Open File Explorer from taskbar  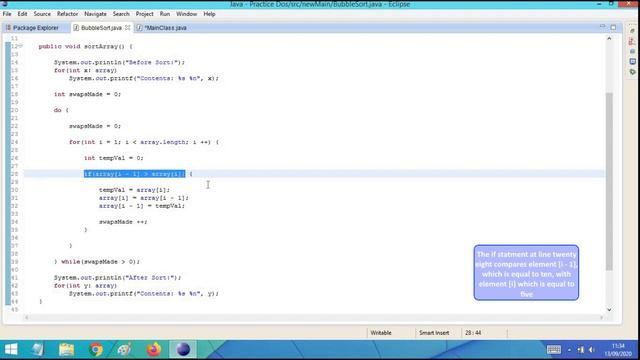click(x=67, y=349)
